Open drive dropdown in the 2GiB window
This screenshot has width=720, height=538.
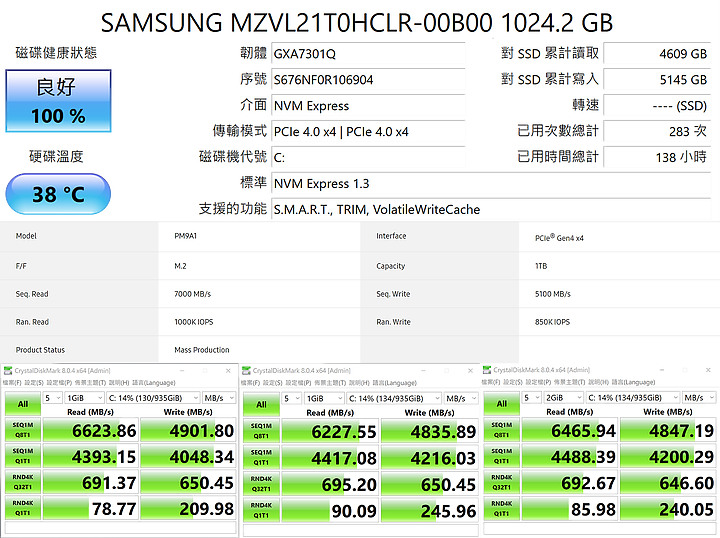click(633, 398)
